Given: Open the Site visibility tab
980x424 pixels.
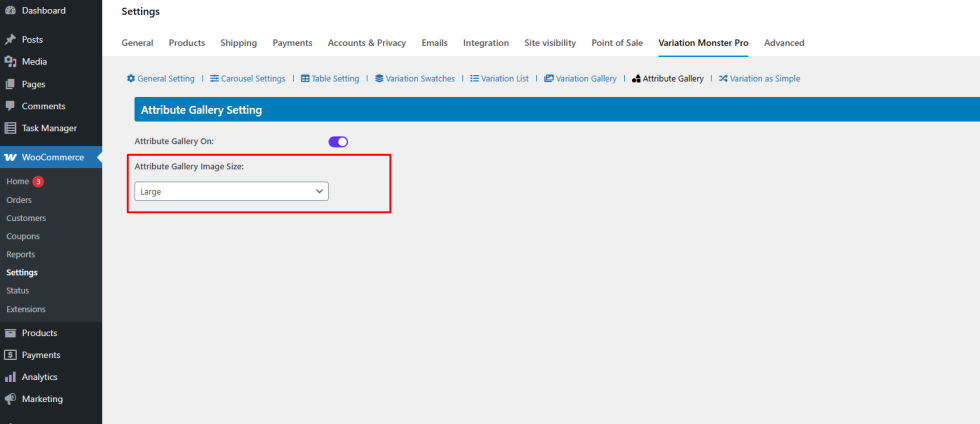Looking at the screenshot, I should coord(550,43).
